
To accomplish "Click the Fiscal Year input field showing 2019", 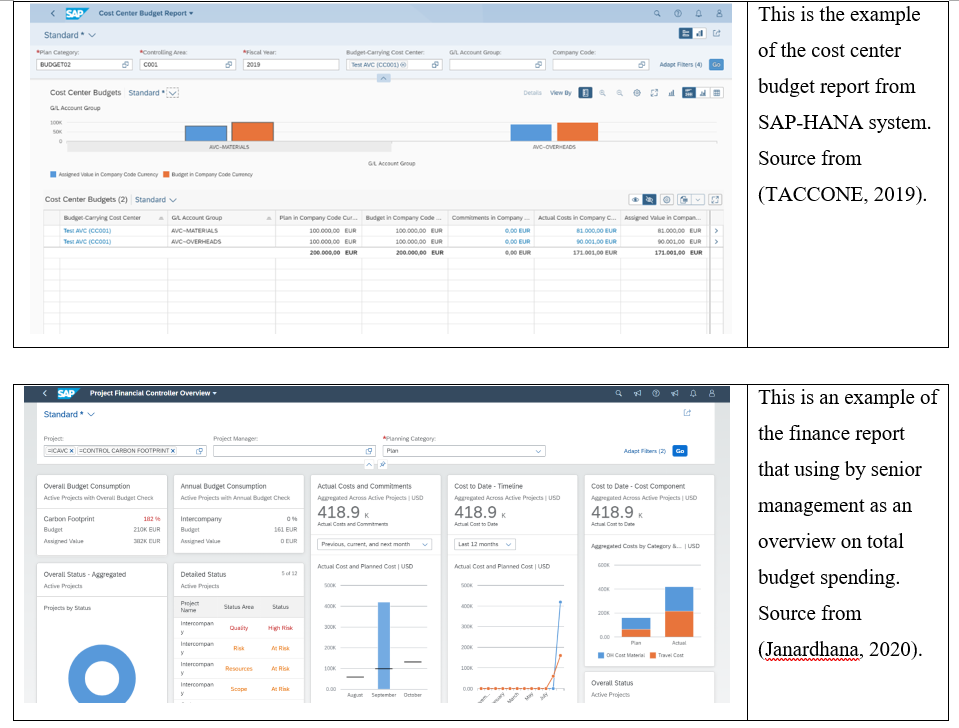I will pos(291,64).
